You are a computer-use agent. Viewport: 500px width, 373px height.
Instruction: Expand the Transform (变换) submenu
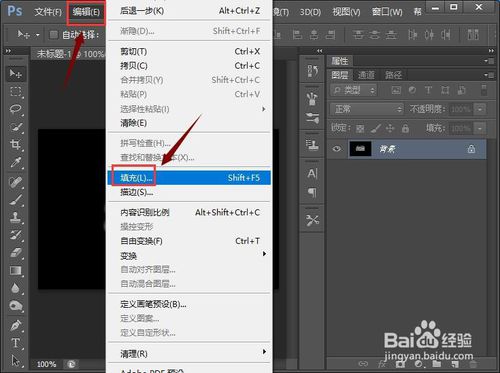264,254
